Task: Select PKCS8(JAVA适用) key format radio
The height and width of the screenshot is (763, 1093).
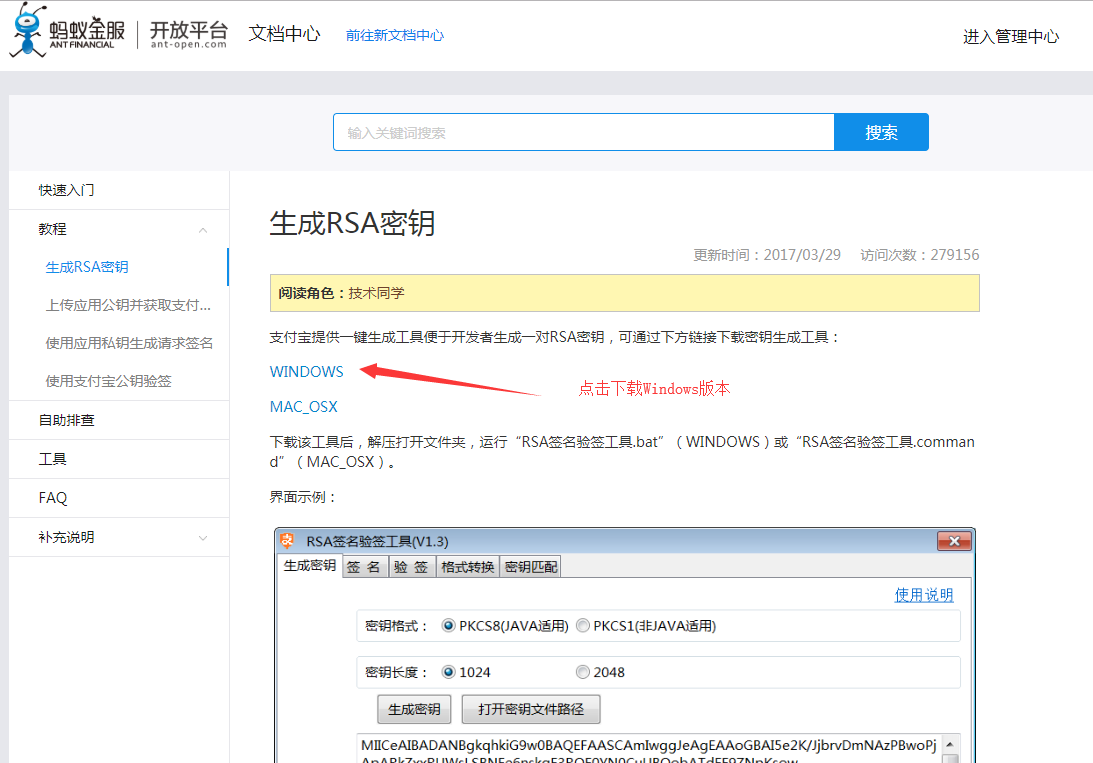Action: point(448,626)
